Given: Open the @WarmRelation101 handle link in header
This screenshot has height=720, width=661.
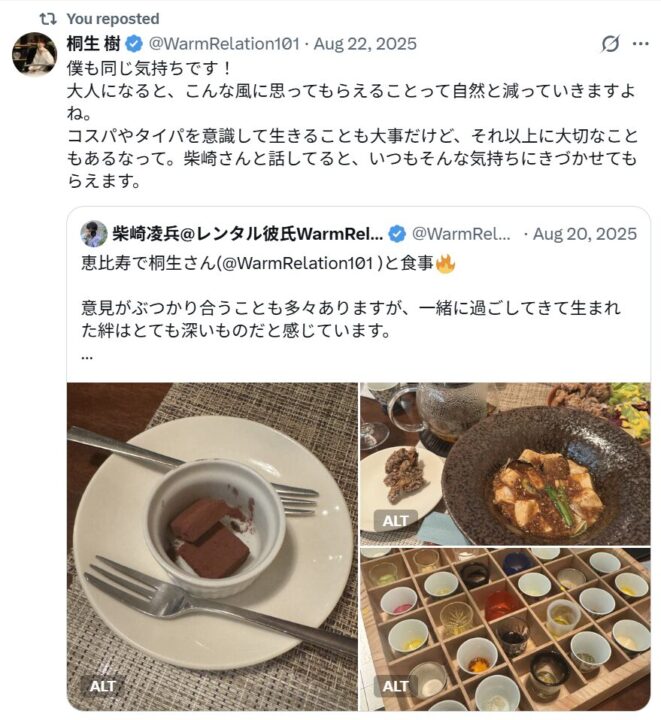Looking at the screenshot, I should tap(224, 44).
